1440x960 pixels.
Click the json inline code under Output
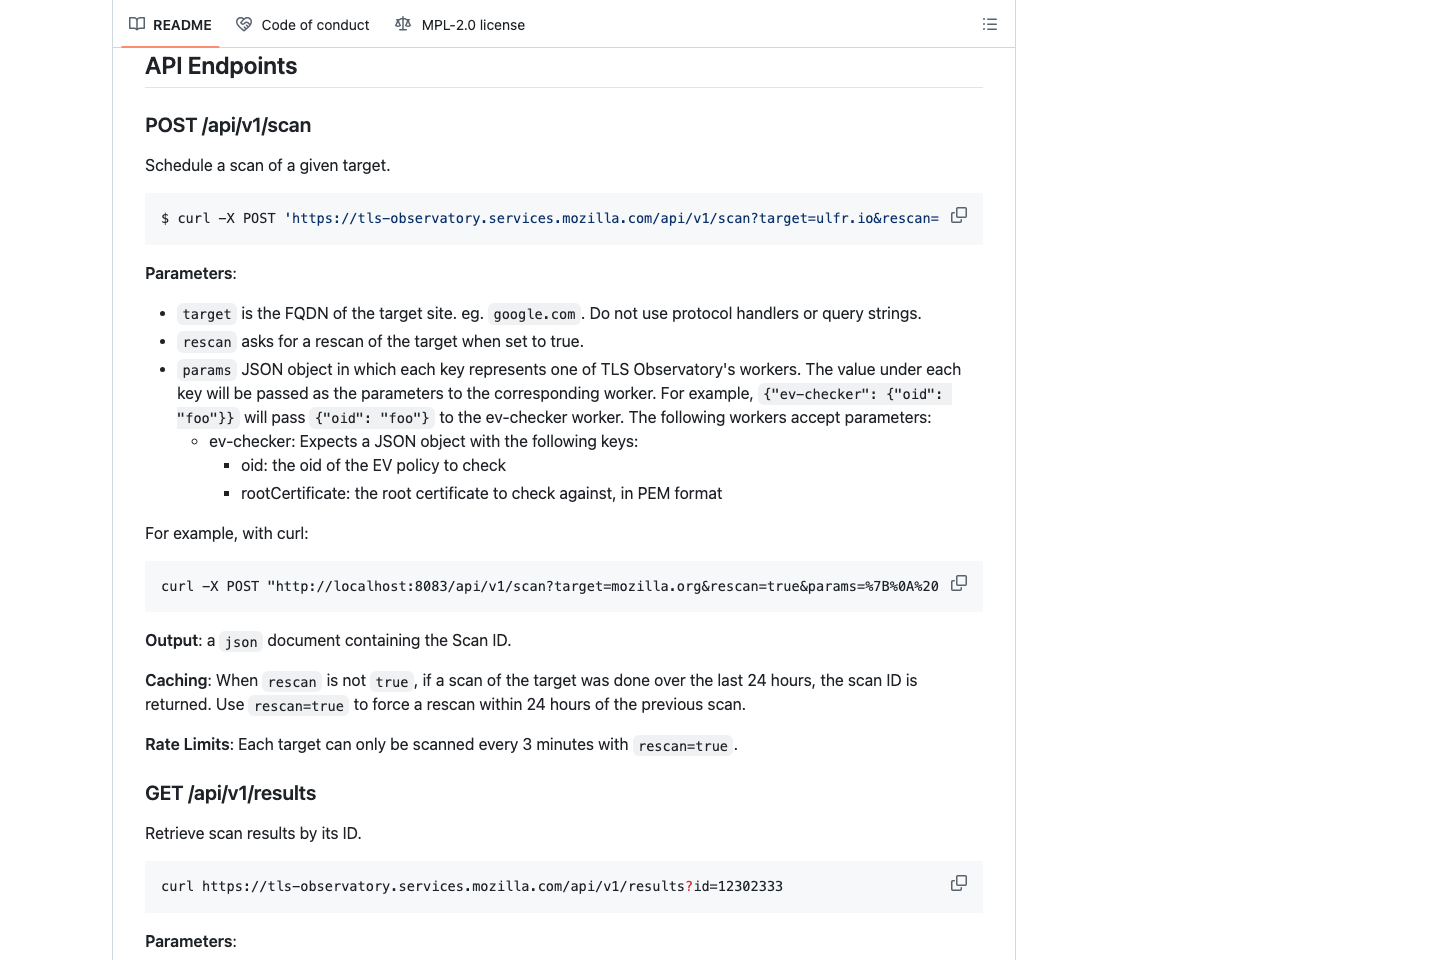coord(240,642)
